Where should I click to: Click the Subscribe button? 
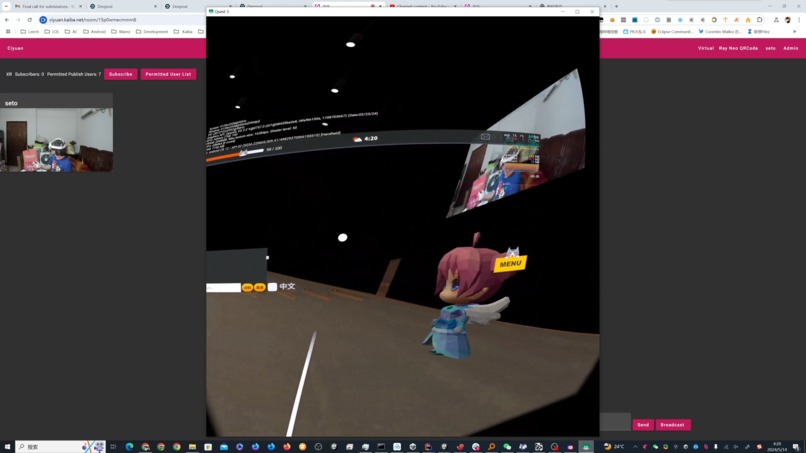(120, 74)
